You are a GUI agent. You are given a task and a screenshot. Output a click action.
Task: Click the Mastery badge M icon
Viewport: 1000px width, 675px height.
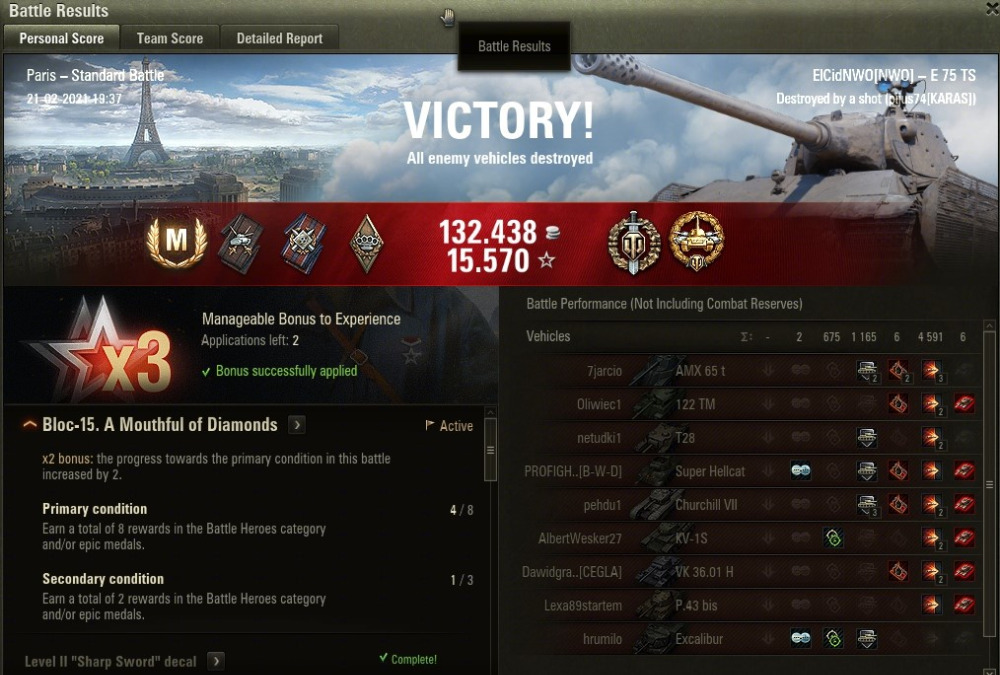[177, 242]
